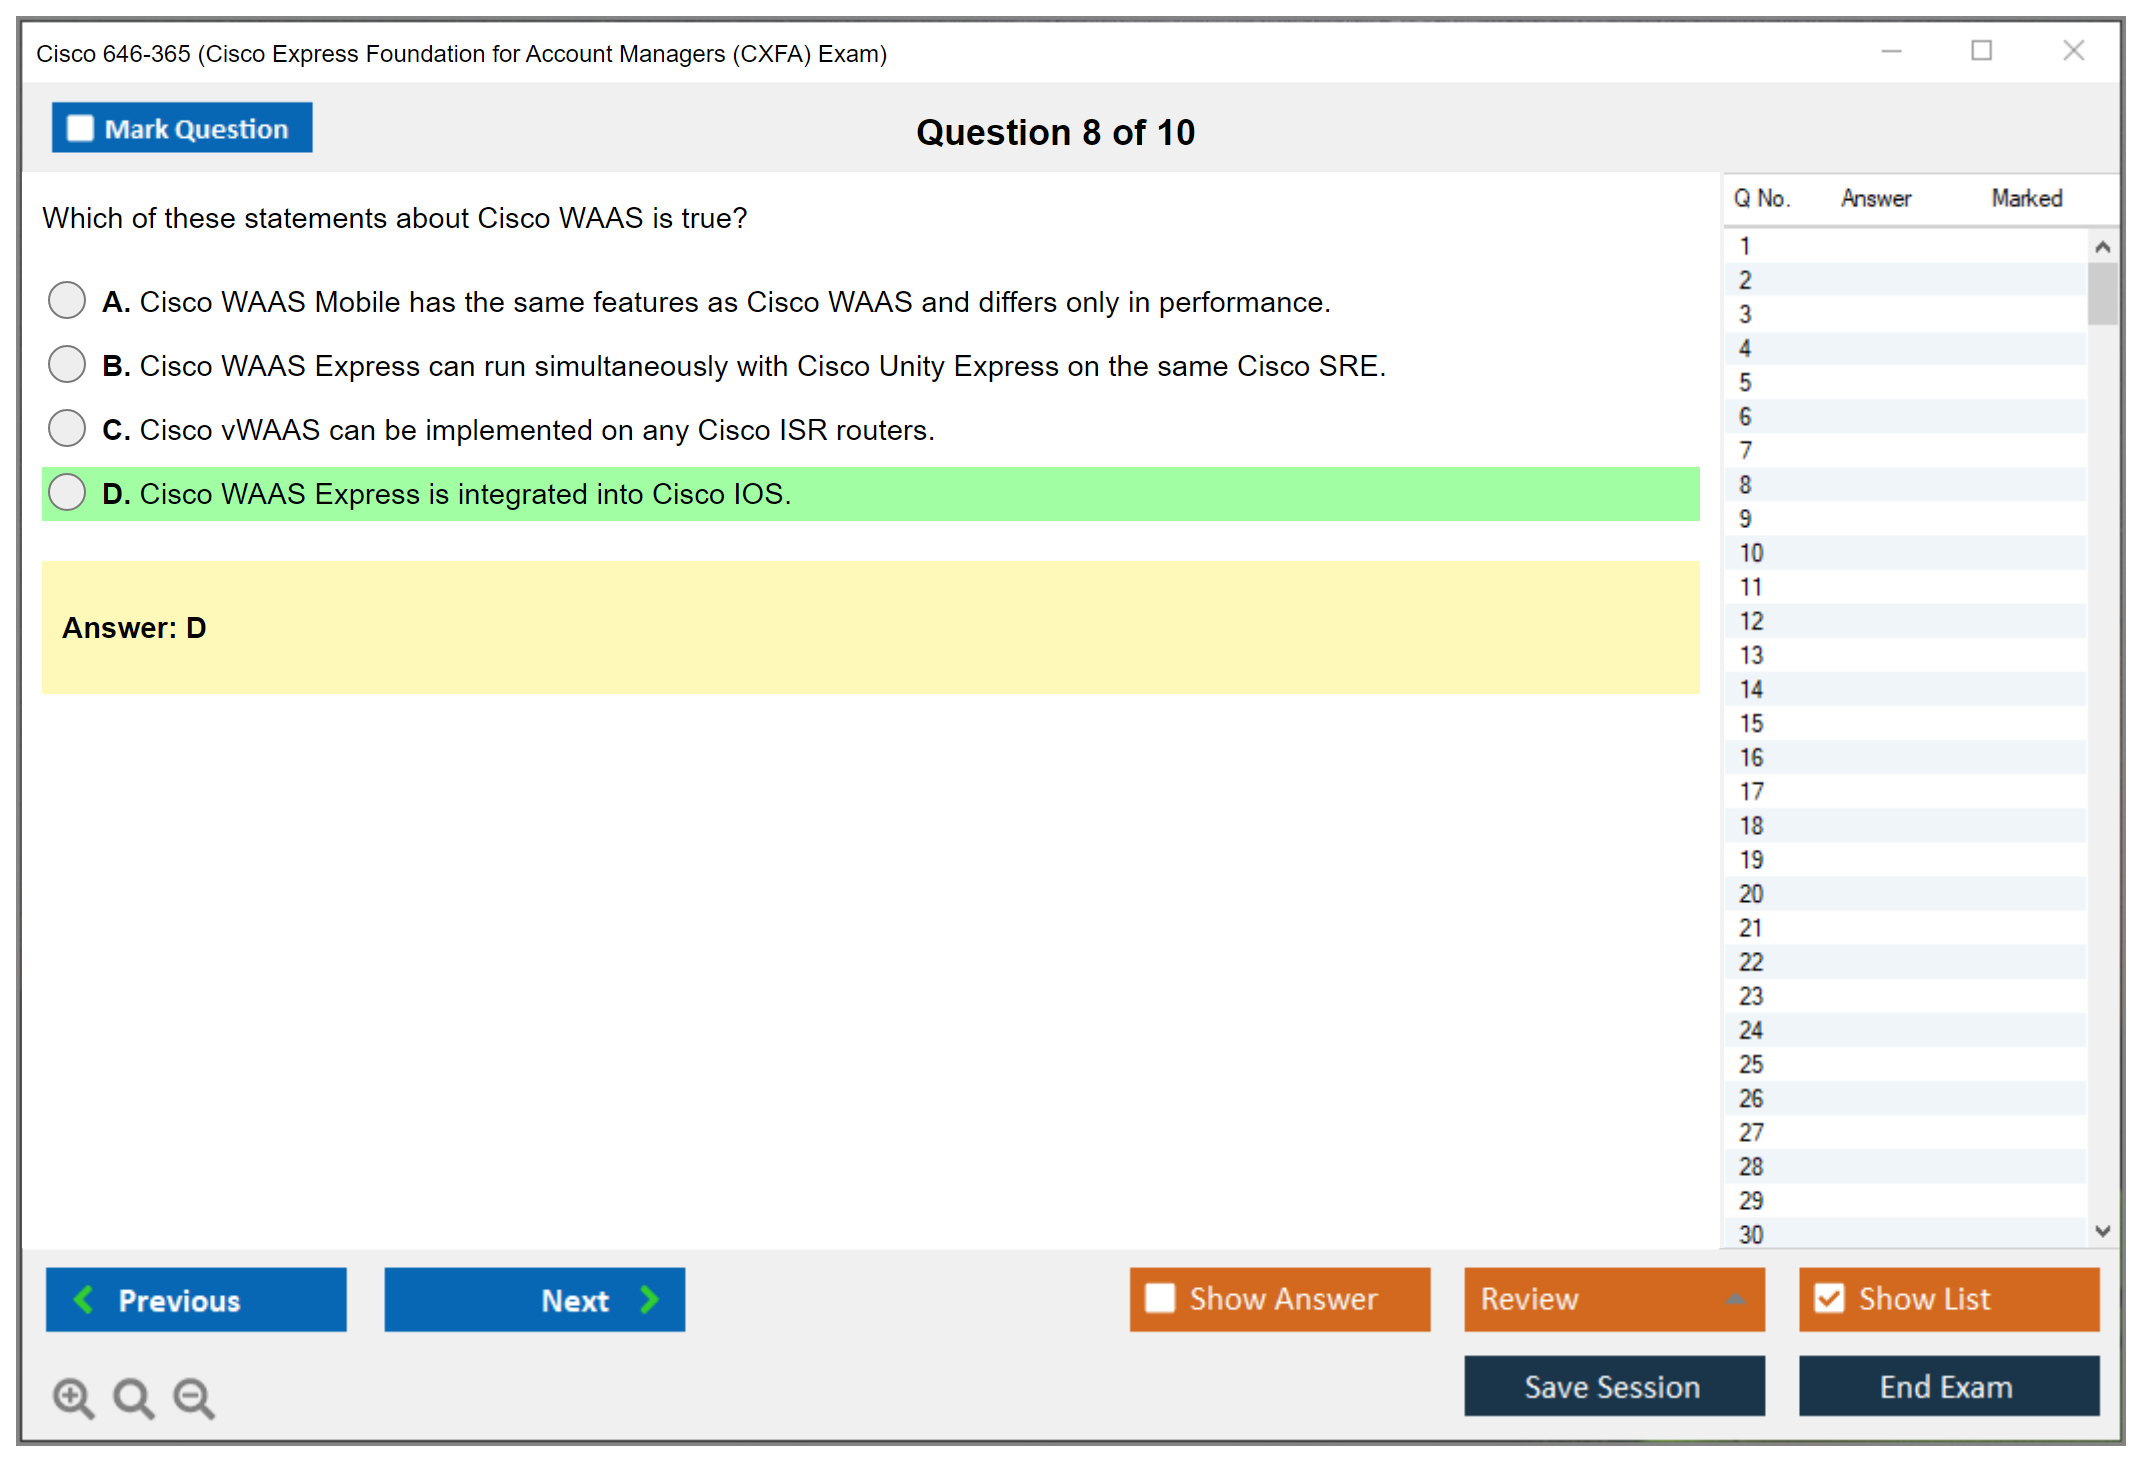This screenshot has width=2150, height=1470.
Task: Click the zoom in magnifier icon
Action: pos(72,1397)
